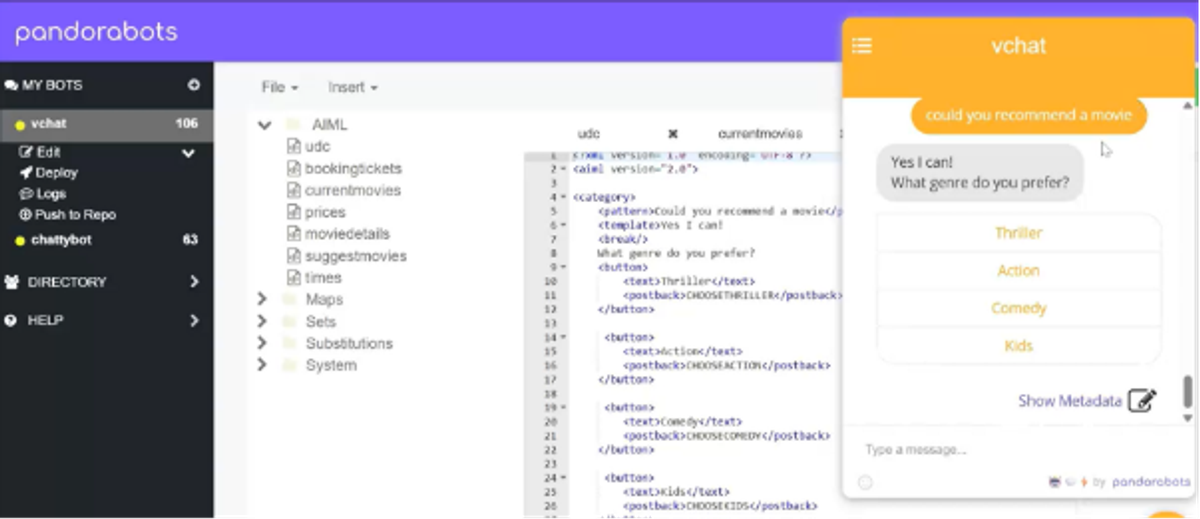Focus the Type a message input field
The width and height of the screenshot is (1200, 519).
1017,450
